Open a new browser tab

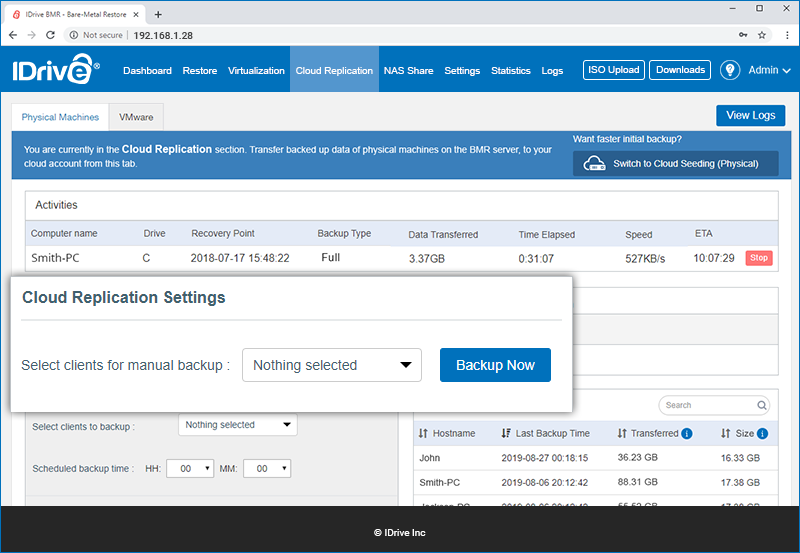coord(158,14)
